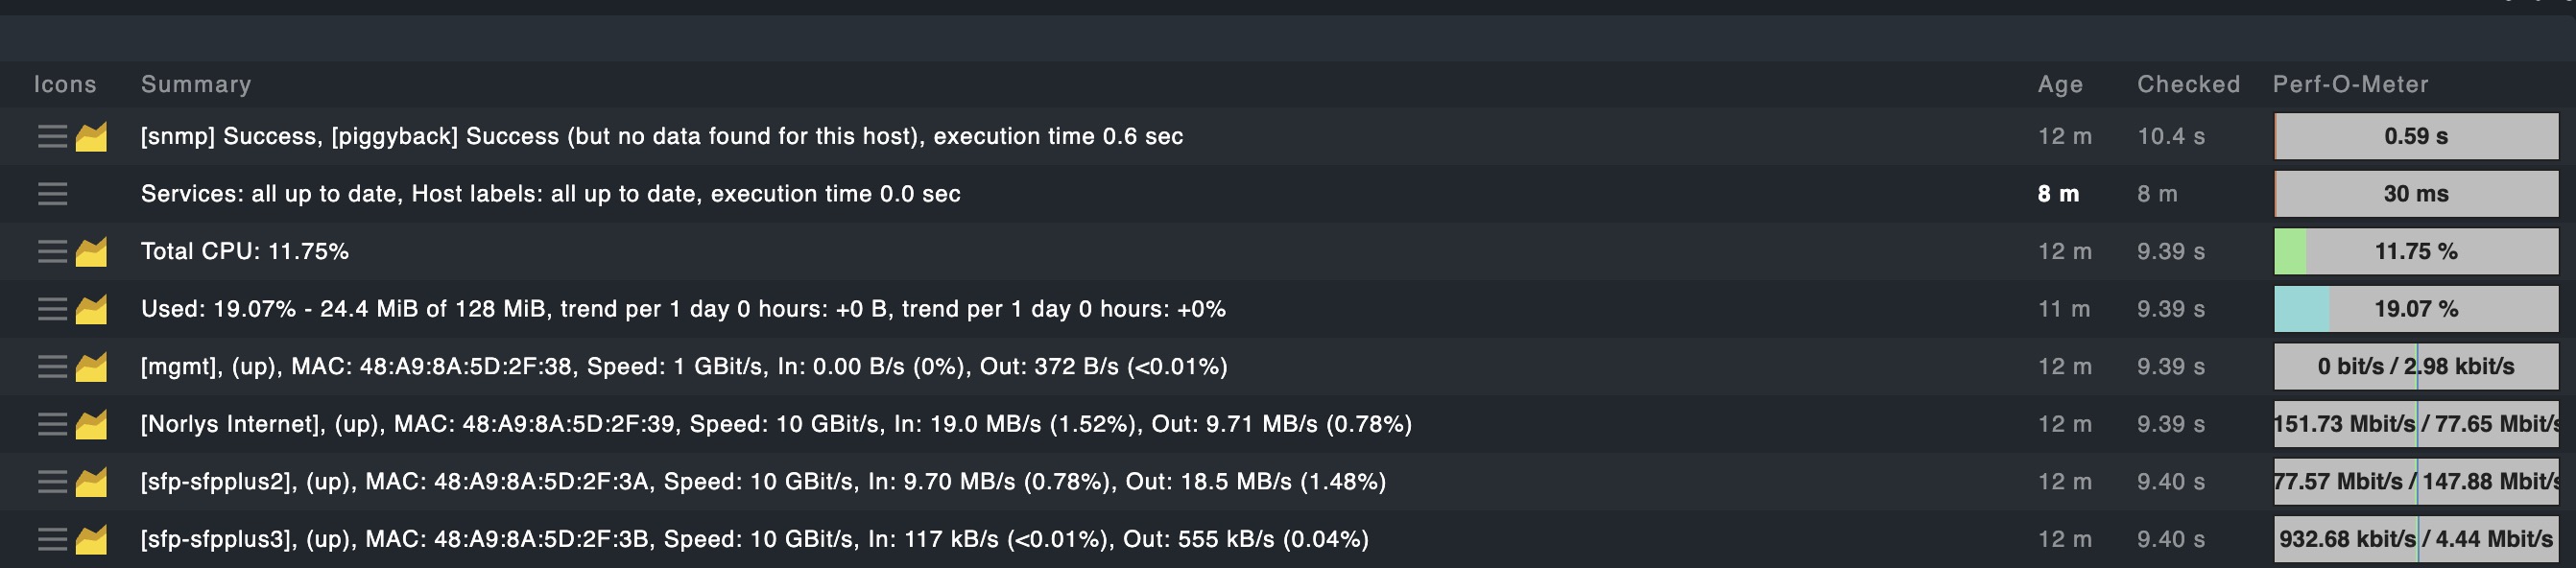The image size is (2576, 568).
Task: Open action menu for mgmt interface row
Action: coord(52,367)
